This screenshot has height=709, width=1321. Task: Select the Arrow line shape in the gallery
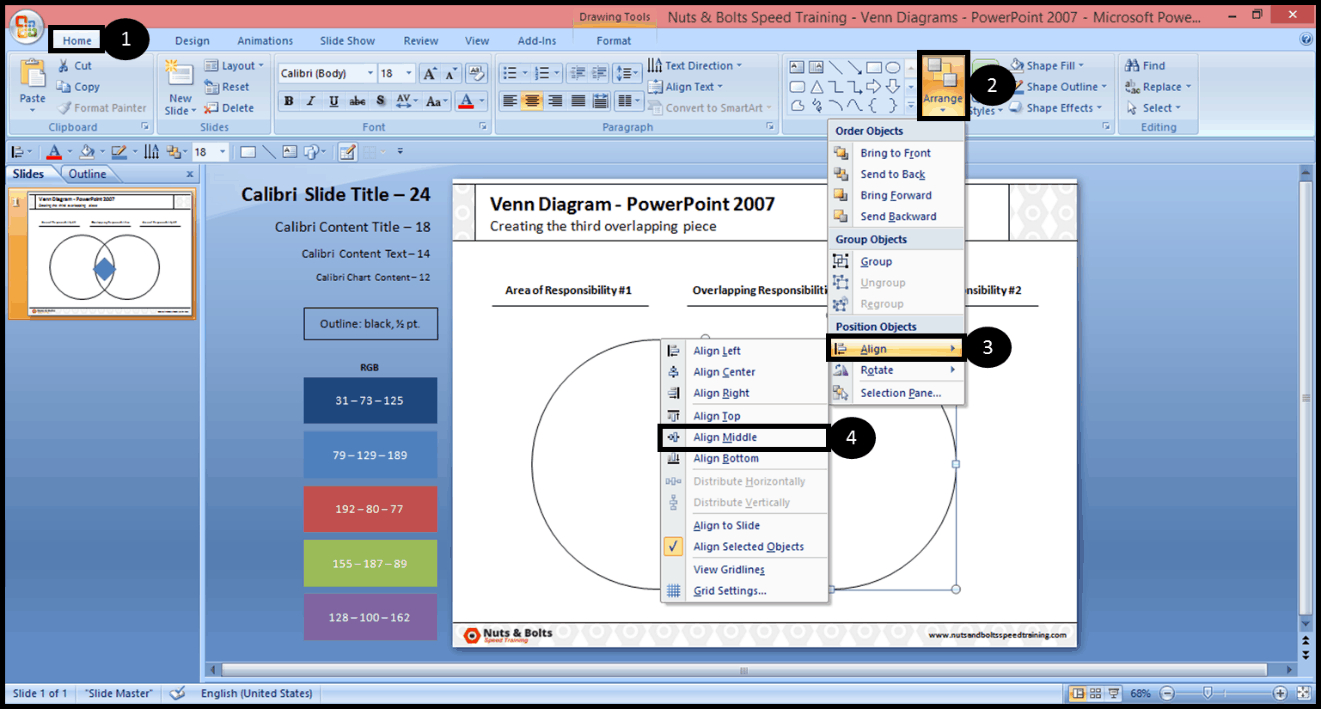coord(855,67)
